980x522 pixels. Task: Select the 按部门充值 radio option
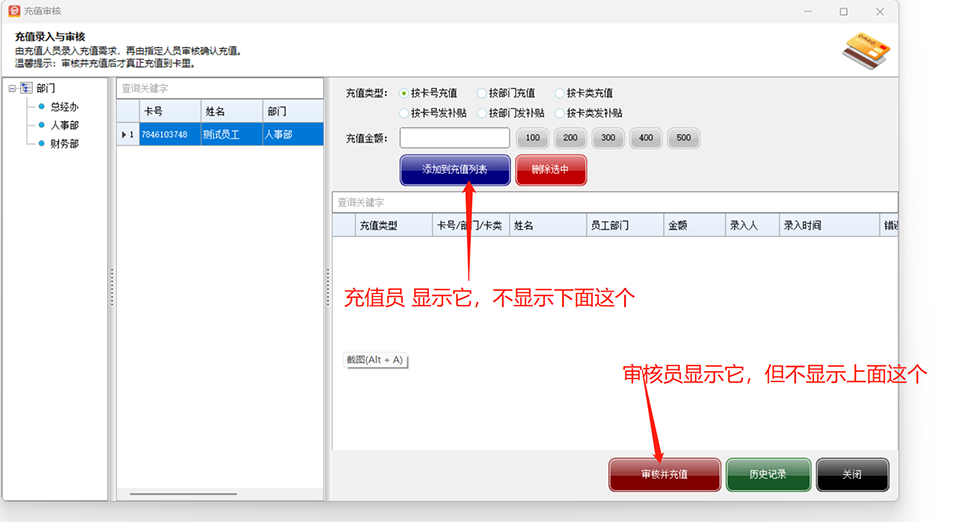click(482, 93)
